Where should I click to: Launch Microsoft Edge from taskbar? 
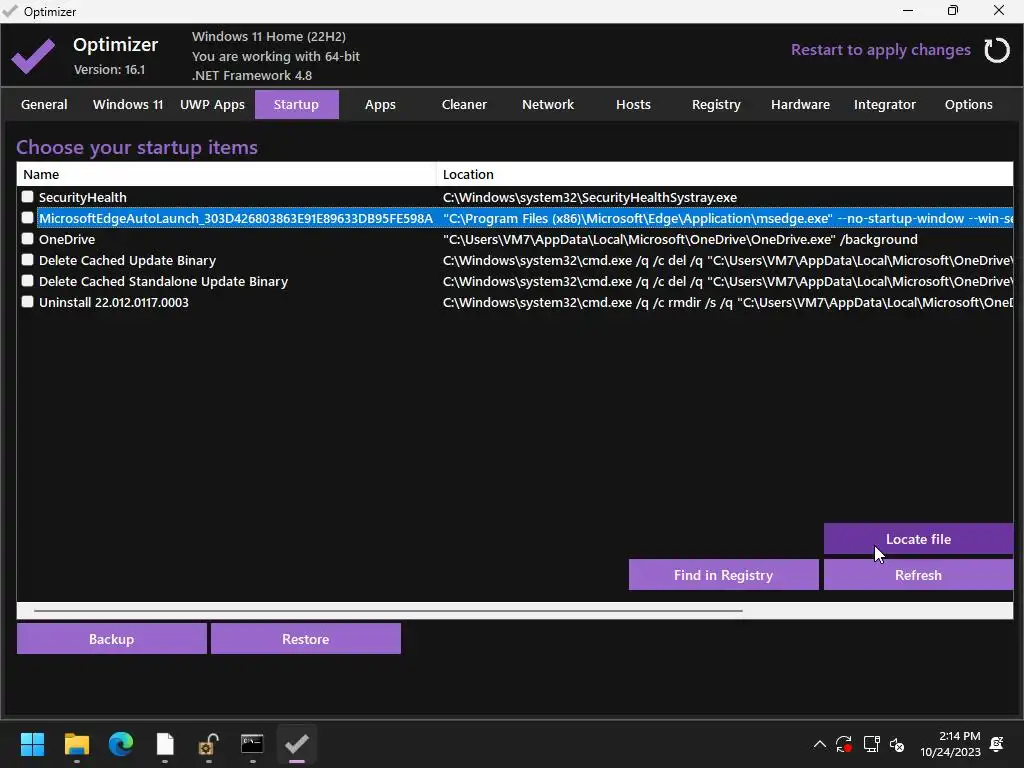pyautogui.click(x=121, y=744)
